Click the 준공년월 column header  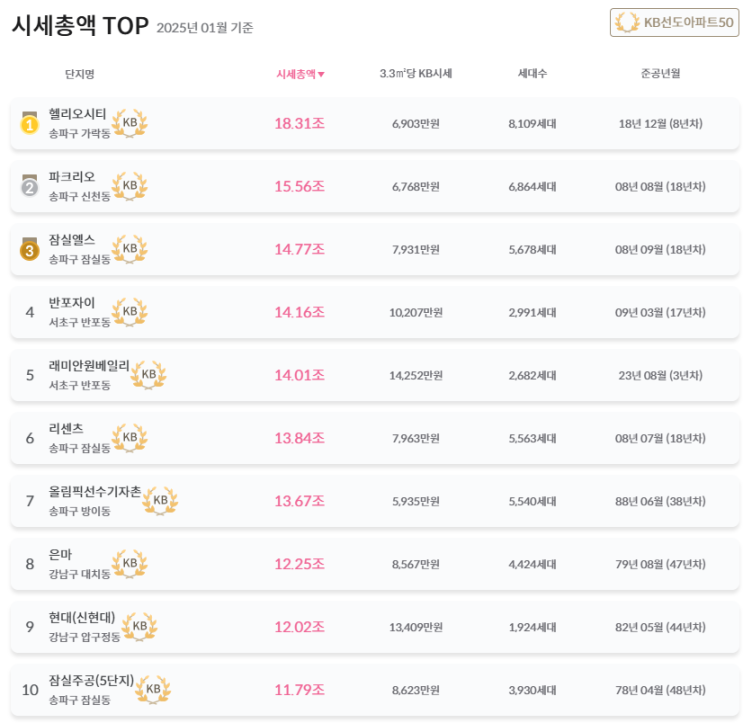click(660, 74)
